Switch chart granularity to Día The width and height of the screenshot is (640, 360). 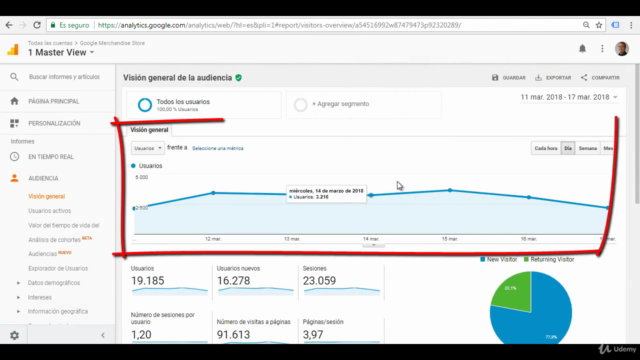(x=568, y=148)
